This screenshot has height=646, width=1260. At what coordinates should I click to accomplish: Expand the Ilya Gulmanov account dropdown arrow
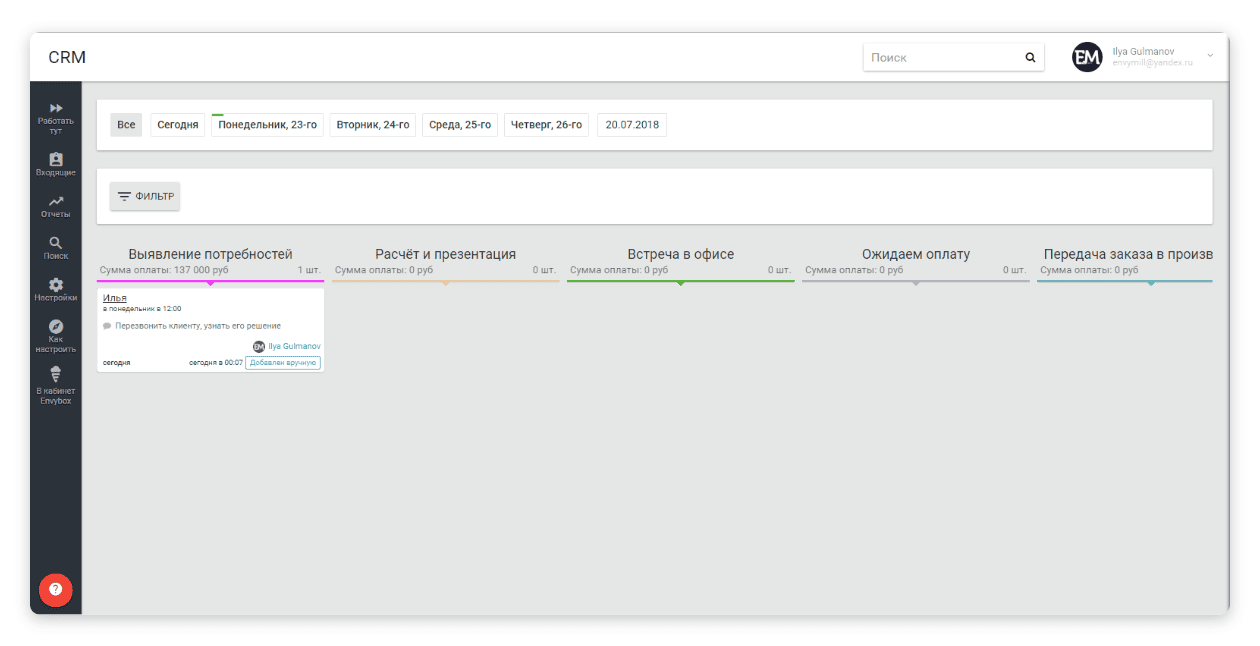[1210, 55]
